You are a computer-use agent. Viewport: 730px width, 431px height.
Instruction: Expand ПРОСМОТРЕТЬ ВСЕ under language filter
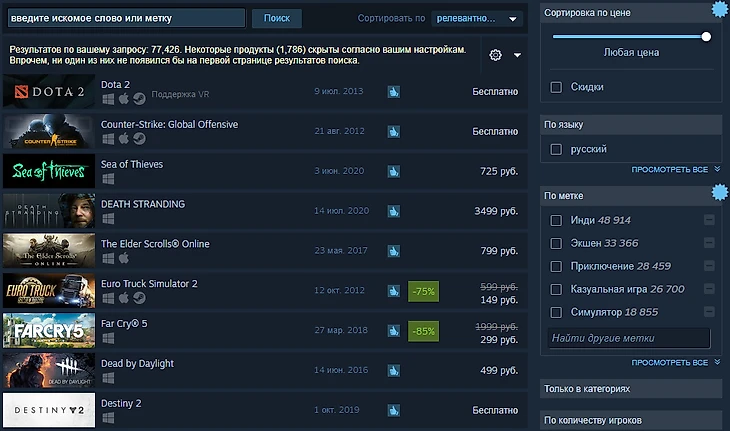point(675,169)
